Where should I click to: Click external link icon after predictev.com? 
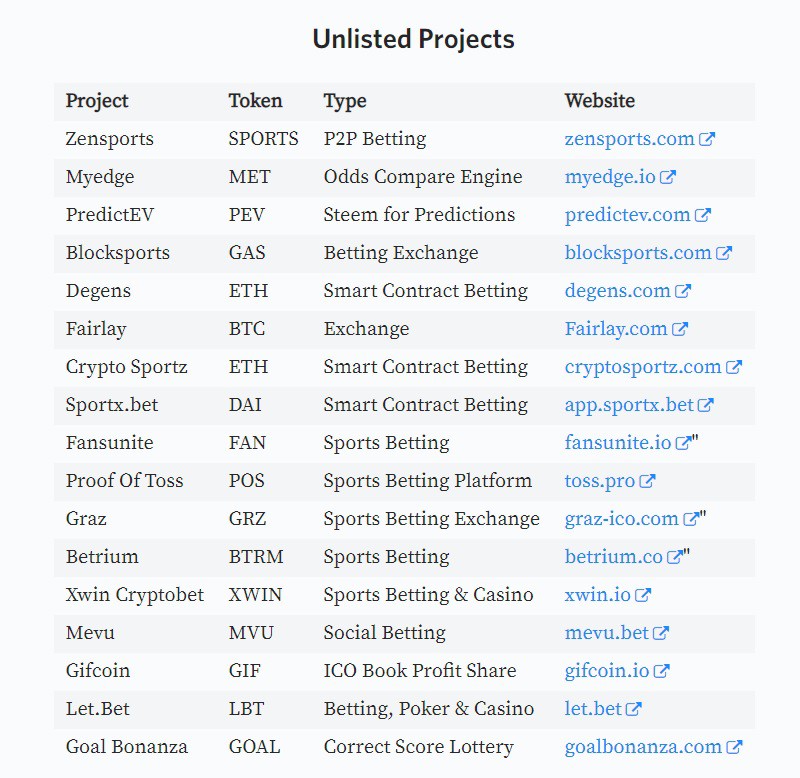[703, 215]
